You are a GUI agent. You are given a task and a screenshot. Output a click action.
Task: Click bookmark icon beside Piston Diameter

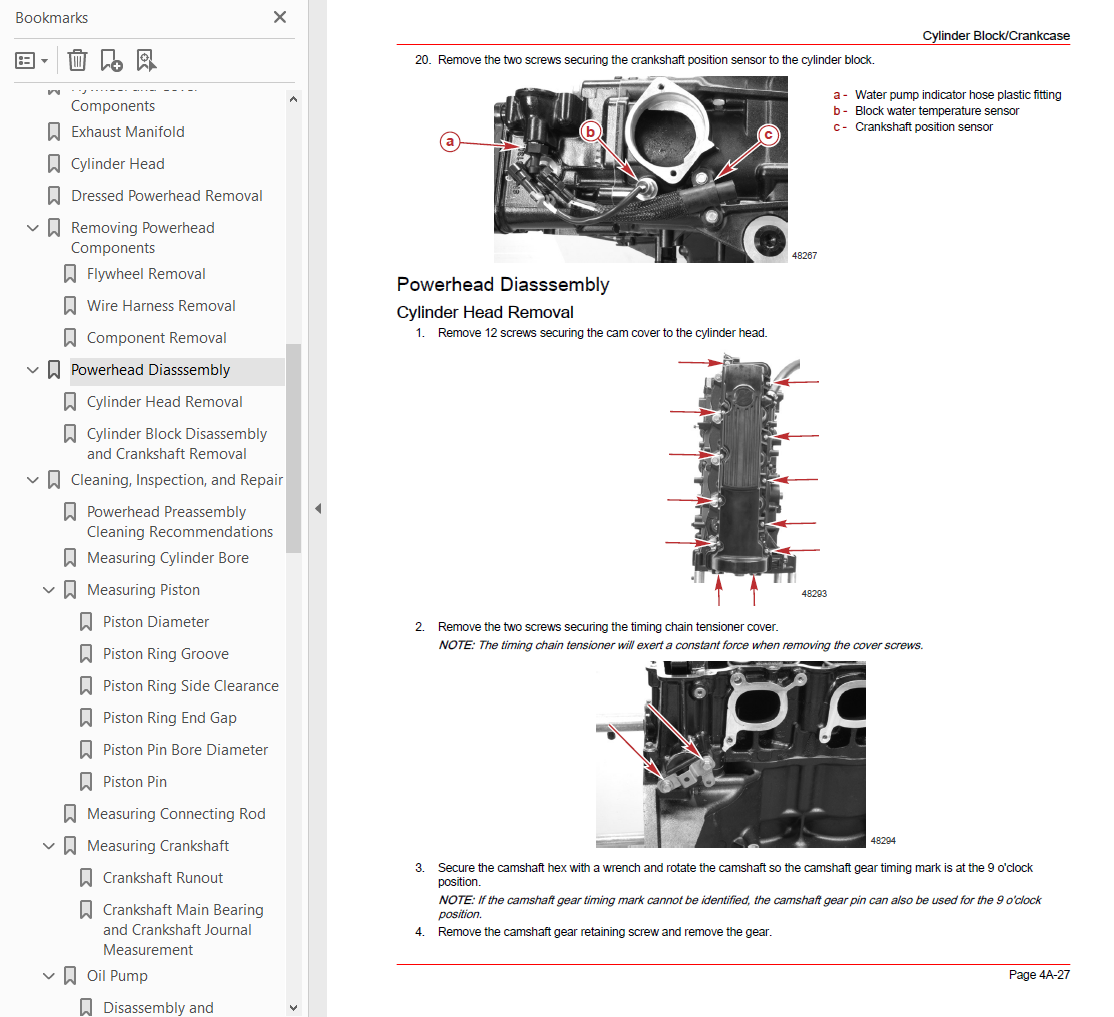tap(86, 622)
